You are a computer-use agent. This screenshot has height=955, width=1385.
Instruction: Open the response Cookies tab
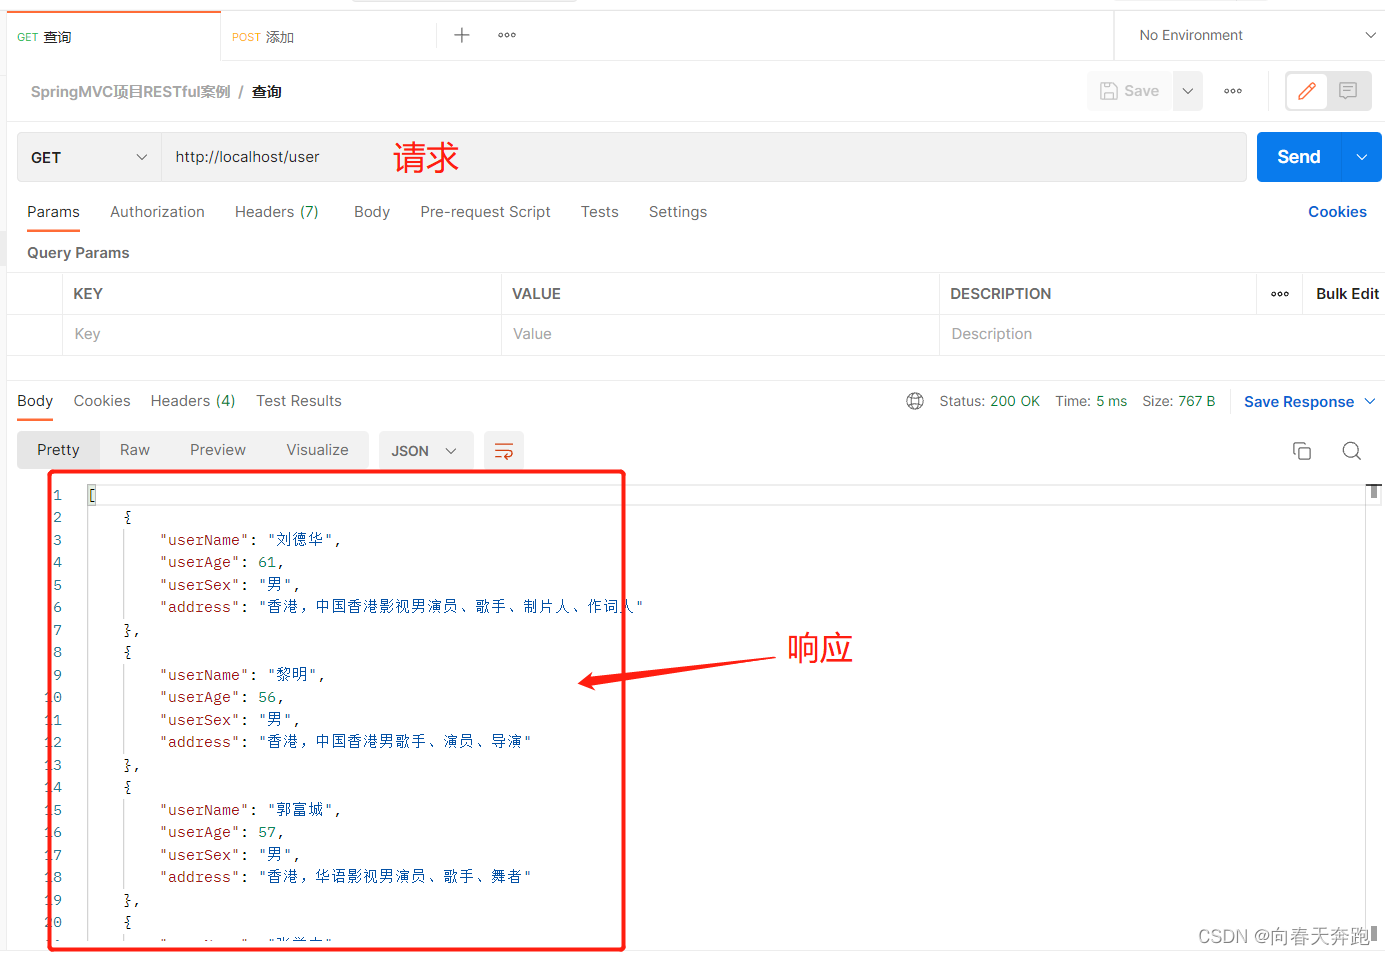click(x=102, y=401)
